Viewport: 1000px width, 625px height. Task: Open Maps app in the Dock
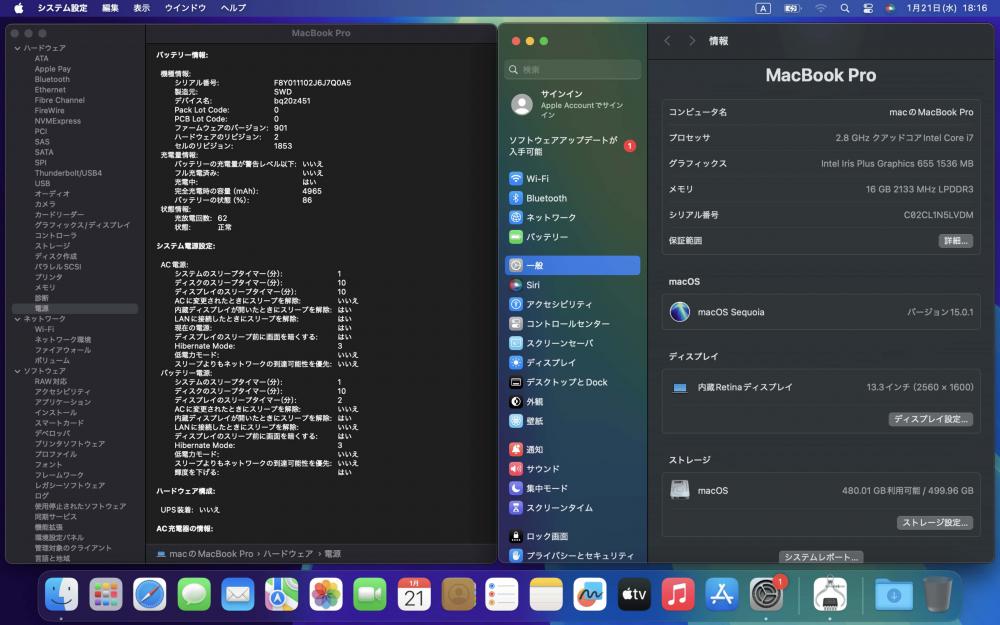pos(281,594)
